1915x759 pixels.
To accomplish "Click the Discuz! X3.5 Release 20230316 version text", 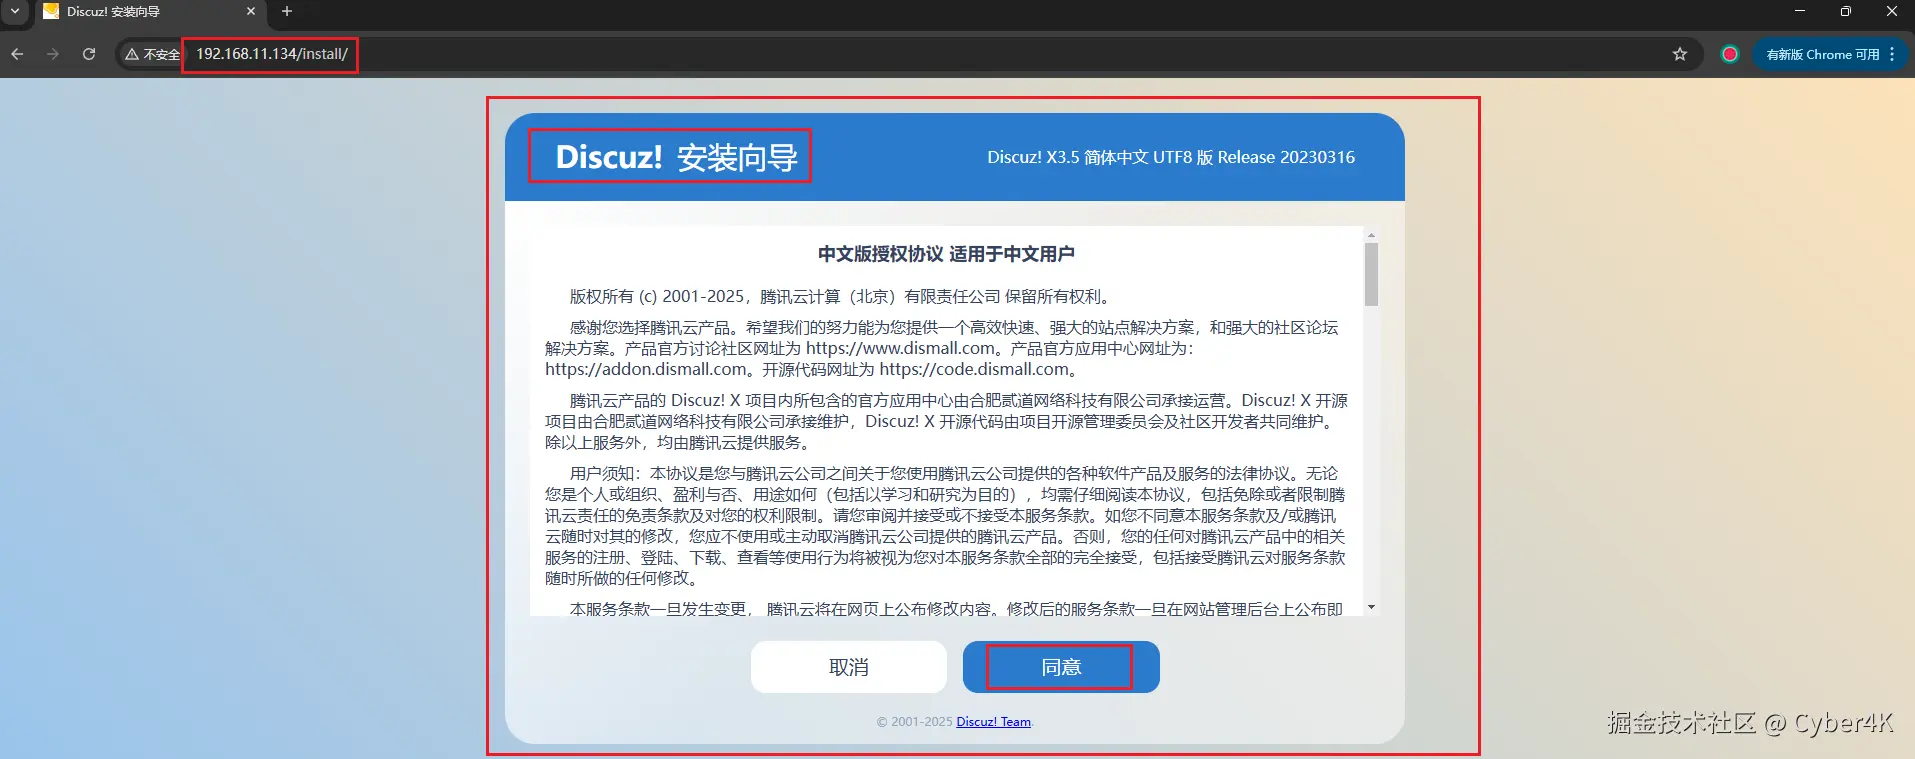I will click(1171, 157).
